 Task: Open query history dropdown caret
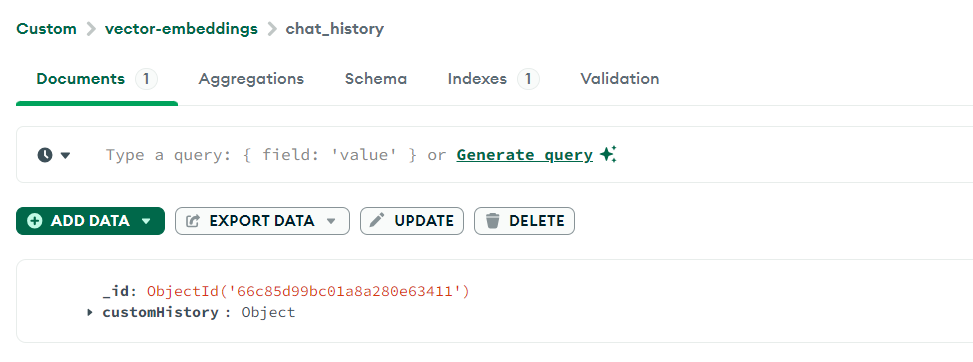[65, 155]
